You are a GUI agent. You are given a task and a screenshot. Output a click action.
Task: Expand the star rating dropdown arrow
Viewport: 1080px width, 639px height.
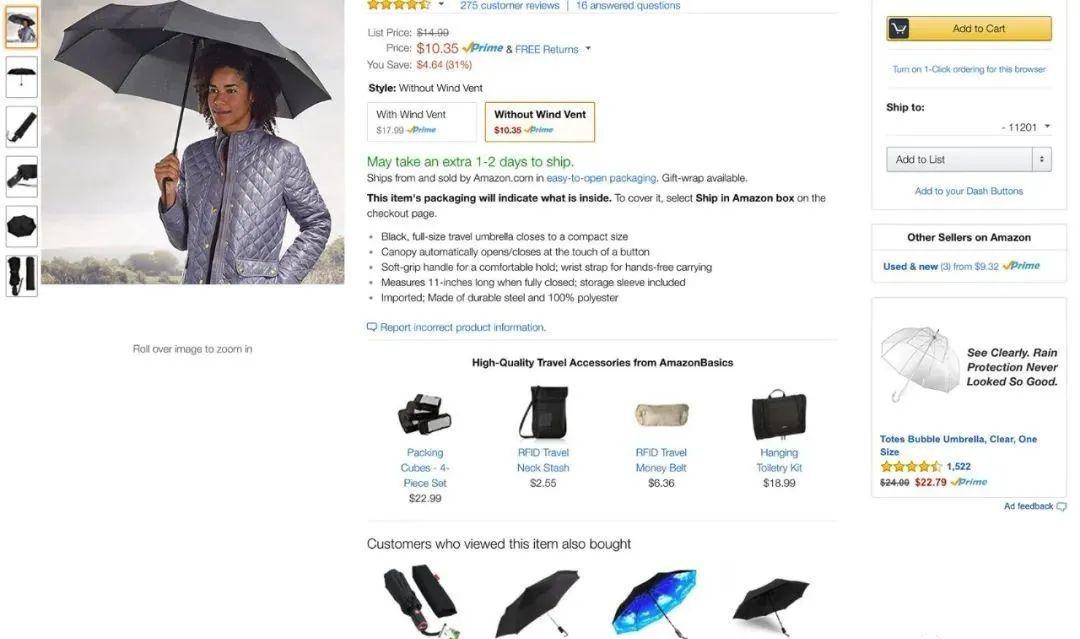pyautogui.click(x=441, y=5)
